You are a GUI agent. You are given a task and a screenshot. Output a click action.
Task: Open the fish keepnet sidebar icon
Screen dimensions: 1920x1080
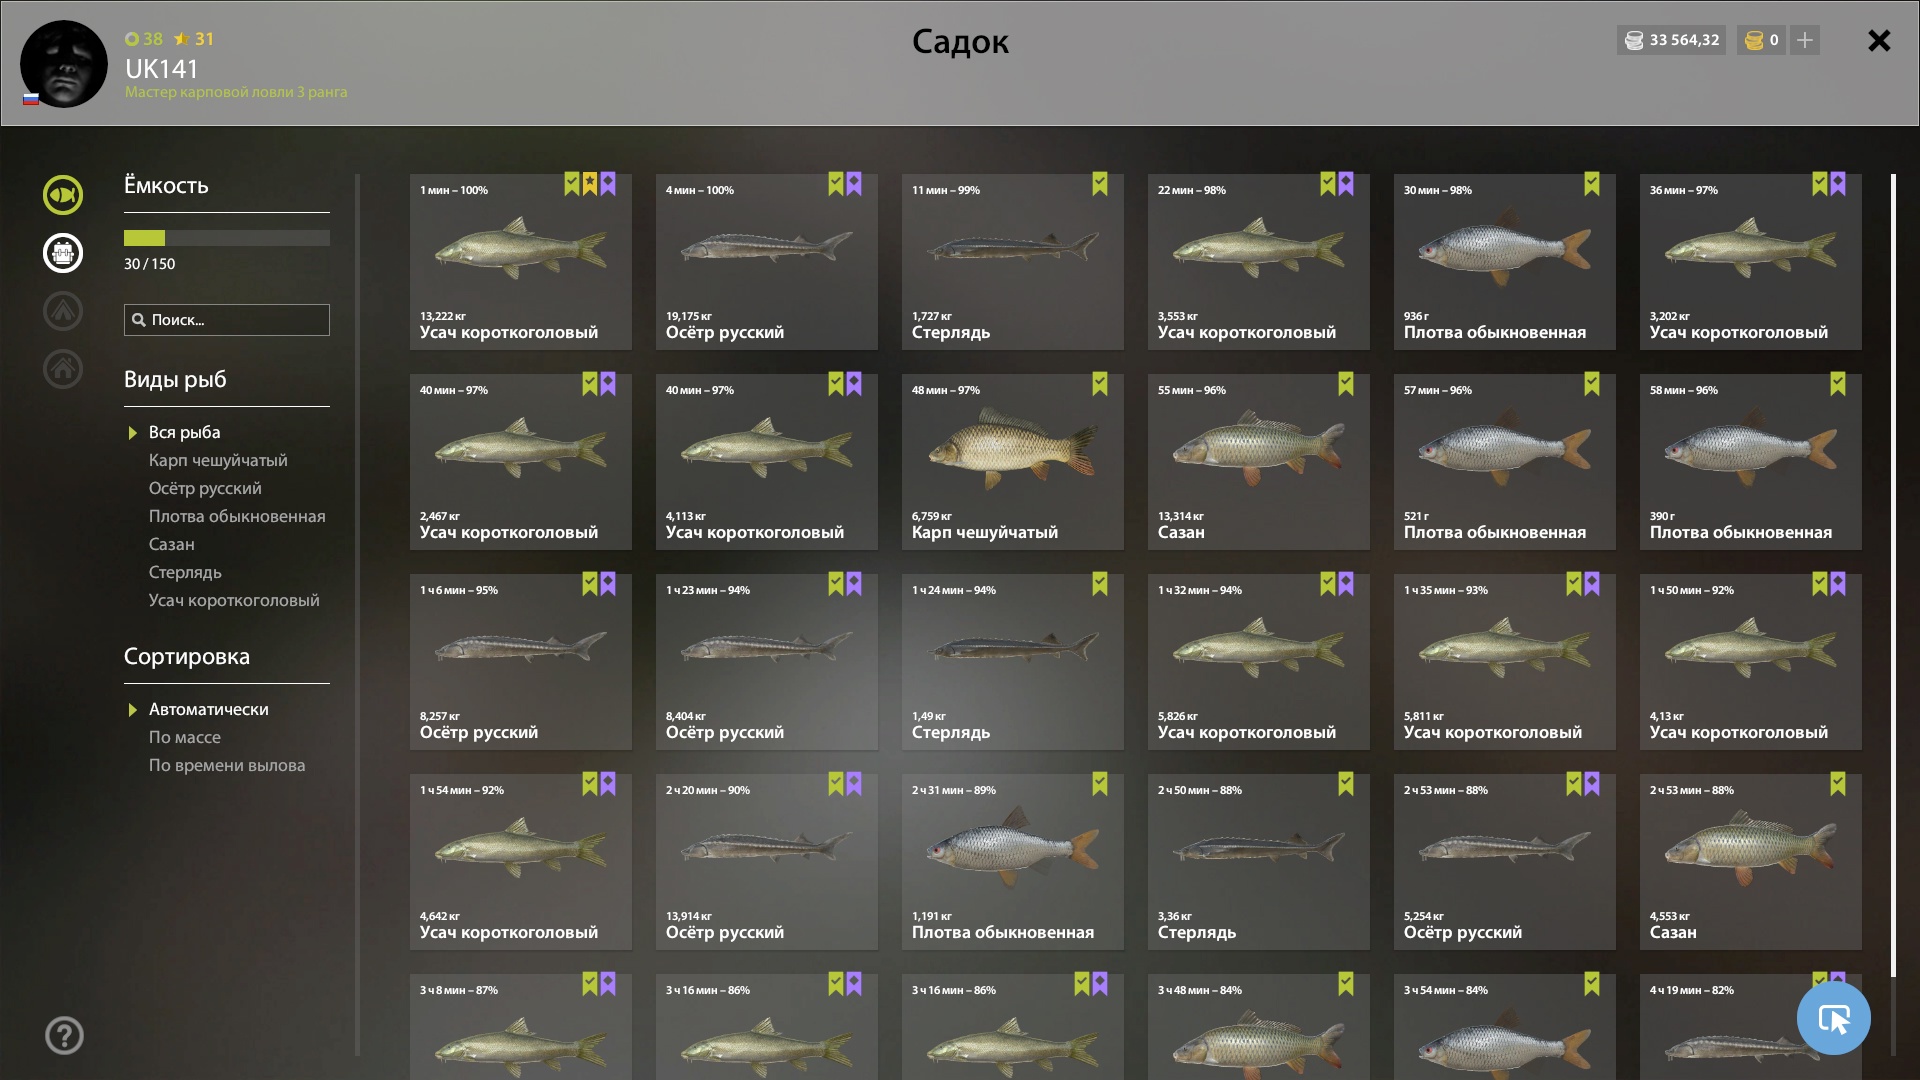click(63, 195)
